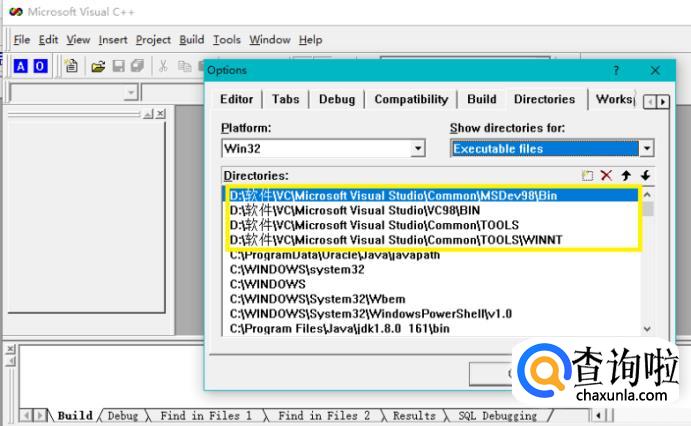Select the Oracle\Java\javapath directory entry
This screenshot has height=426, width=691.
pos(433,255)
